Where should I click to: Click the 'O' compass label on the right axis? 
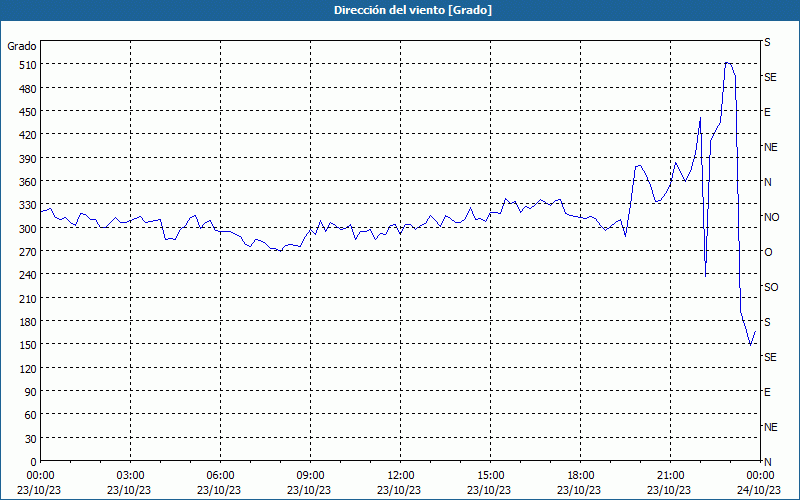pos(768,253)
